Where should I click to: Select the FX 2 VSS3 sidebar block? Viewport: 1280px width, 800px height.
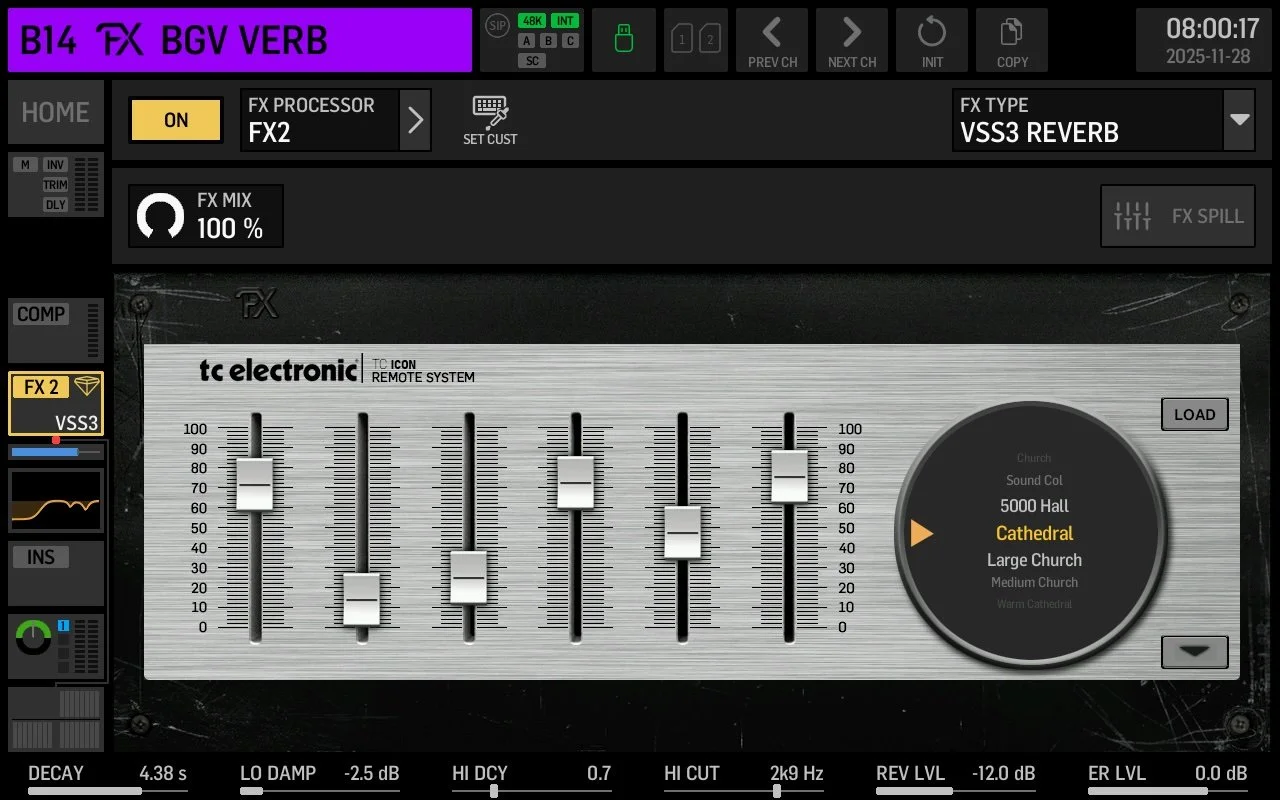pyautogui.click(x=56, y=403)
